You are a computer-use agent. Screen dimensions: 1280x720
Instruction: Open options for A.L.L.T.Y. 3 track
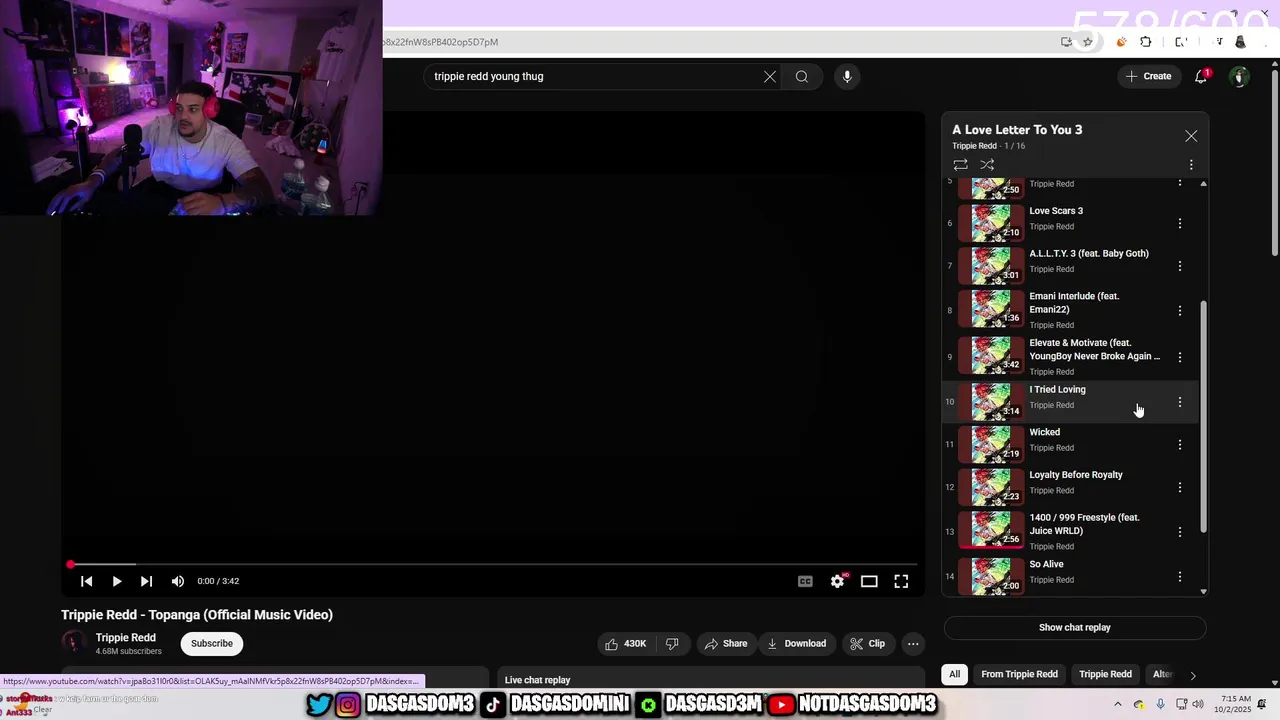point(1180,266)
